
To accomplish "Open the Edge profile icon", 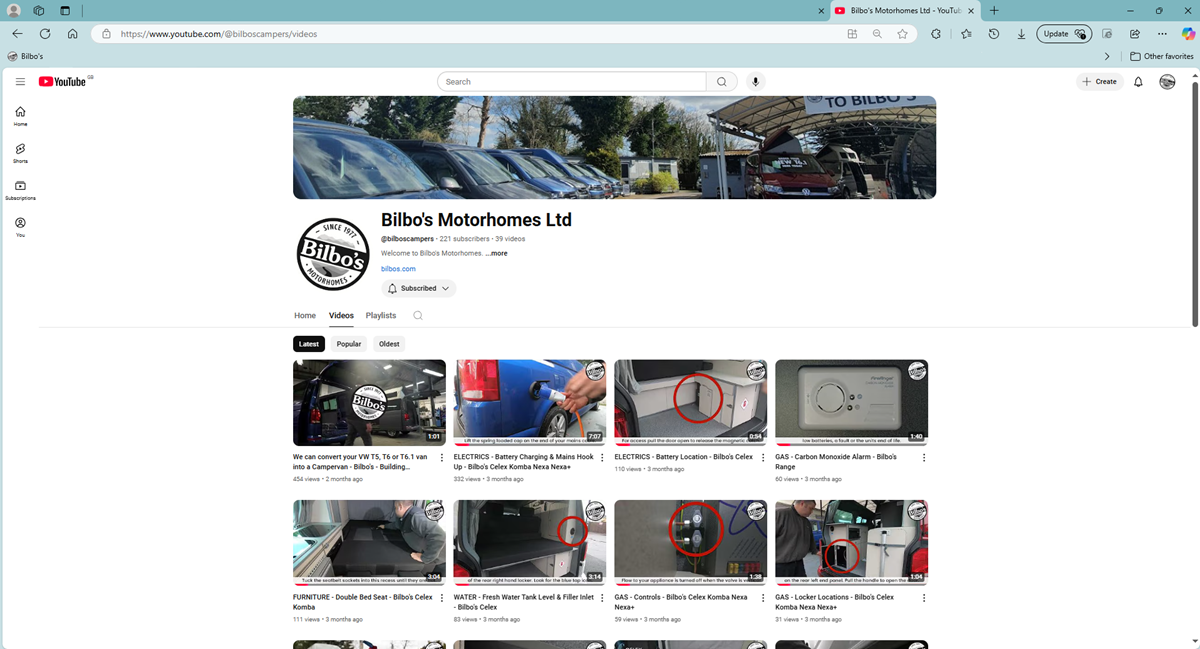I will pos(14,10).
